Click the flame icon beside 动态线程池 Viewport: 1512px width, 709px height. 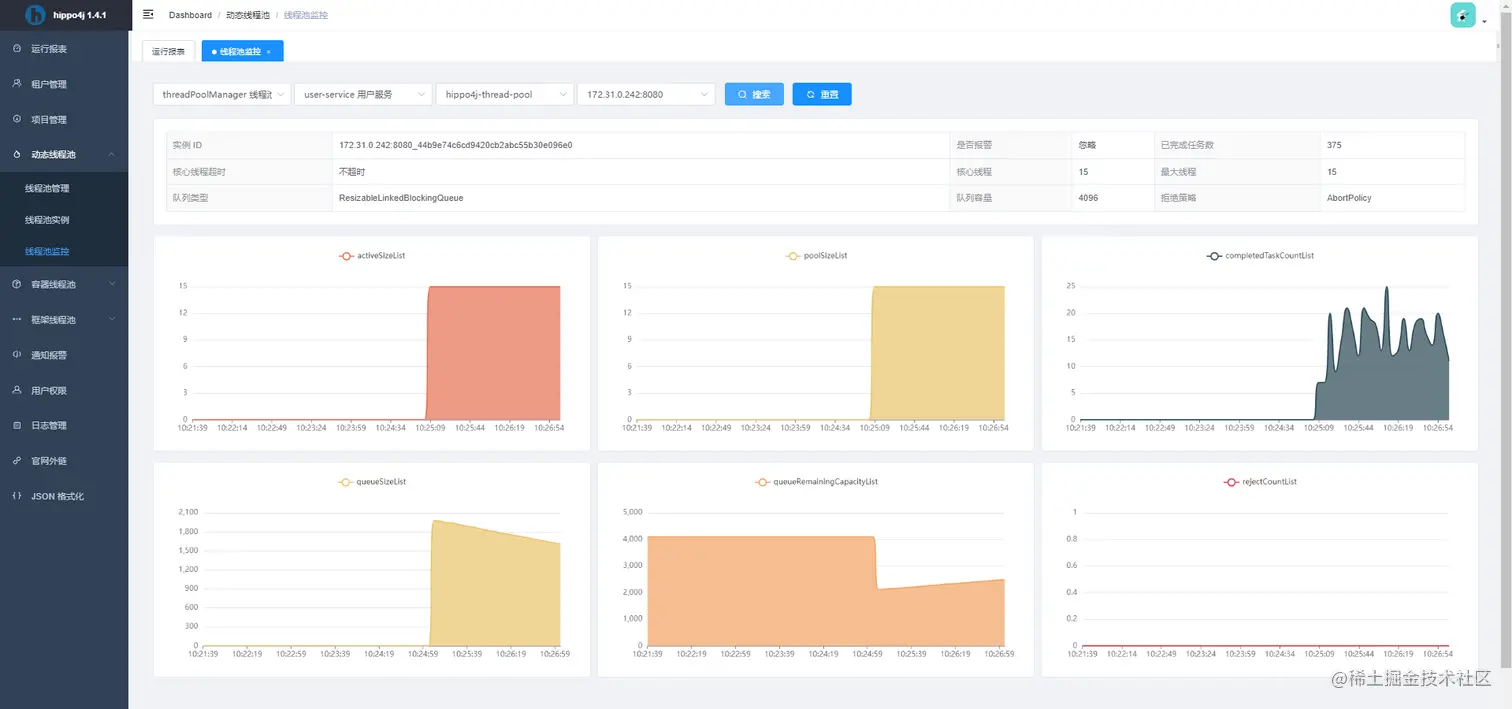click(17, 155)
